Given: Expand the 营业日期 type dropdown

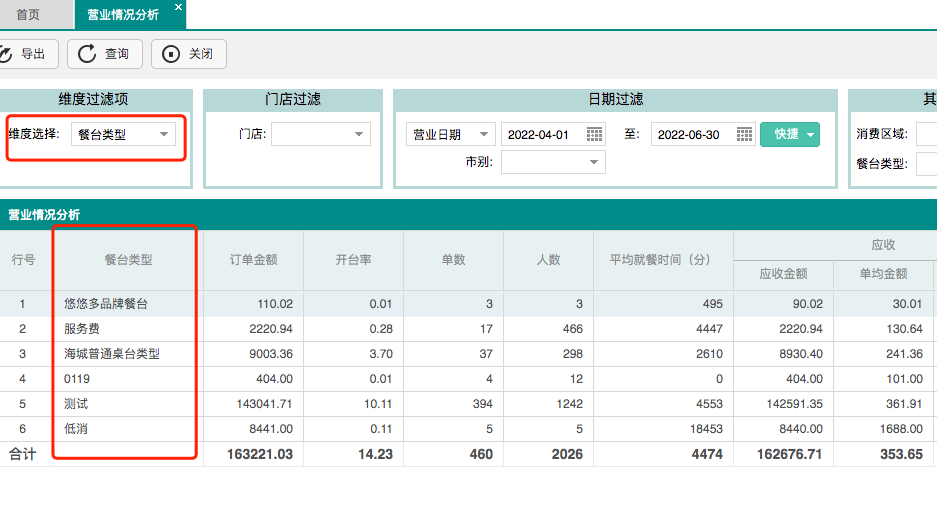Looking at the screenshot, I should point(484,134).
